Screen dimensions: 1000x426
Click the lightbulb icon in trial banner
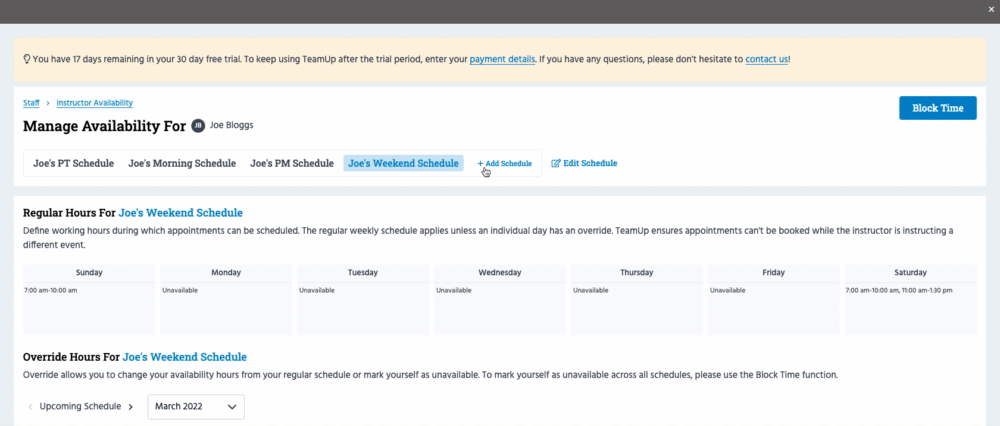(26, 59)
